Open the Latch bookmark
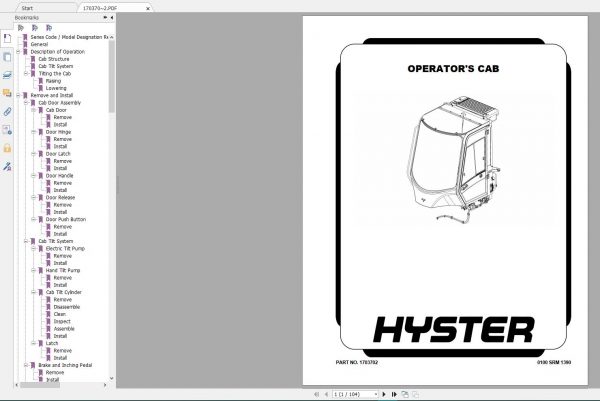600x401 pixels. [52, 343]
